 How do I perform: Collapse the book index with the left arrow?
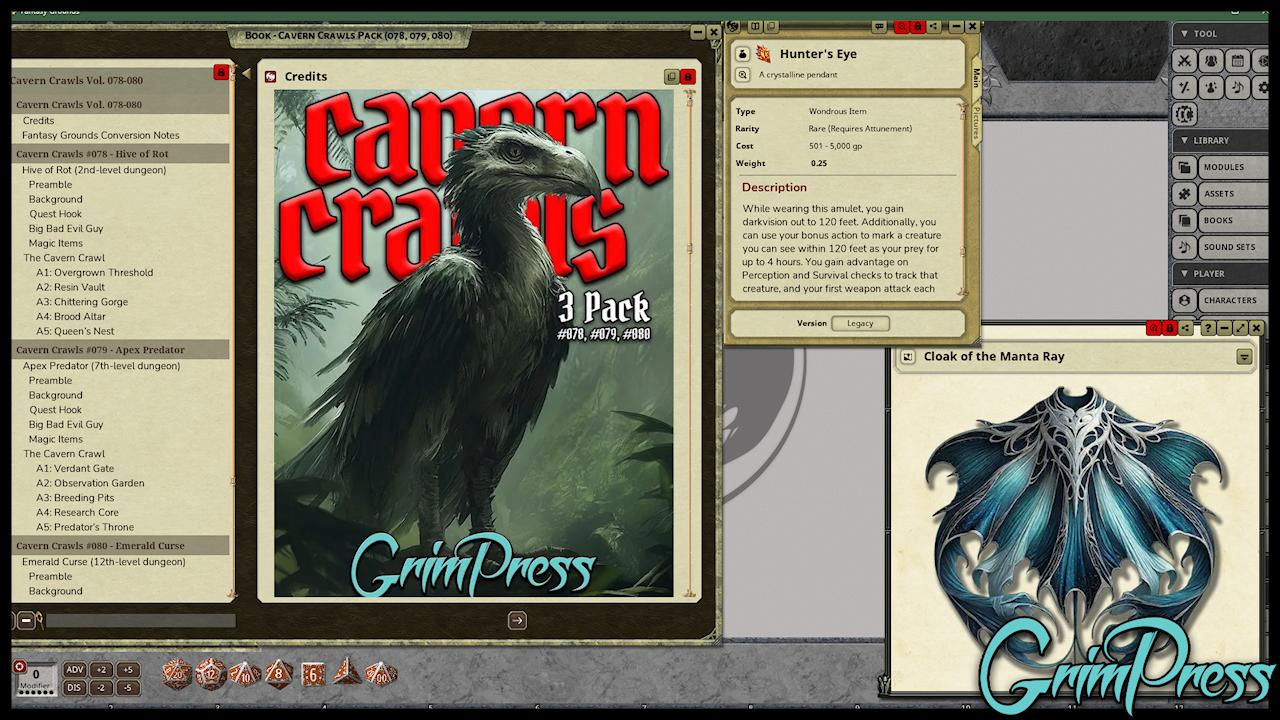coord(246,73)
